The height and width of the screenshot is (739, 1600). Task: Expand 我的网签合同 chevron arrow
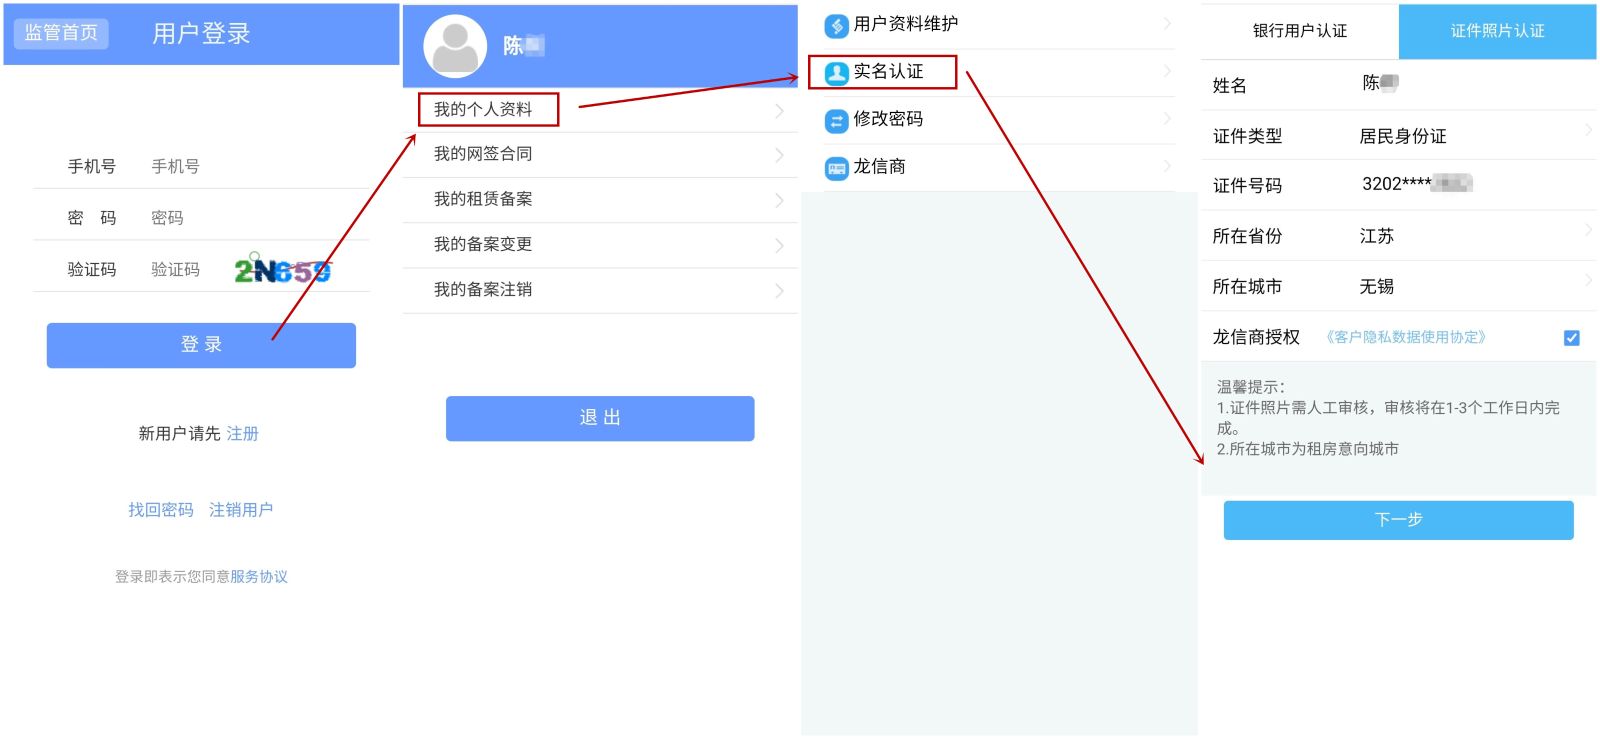coord(779,155)
